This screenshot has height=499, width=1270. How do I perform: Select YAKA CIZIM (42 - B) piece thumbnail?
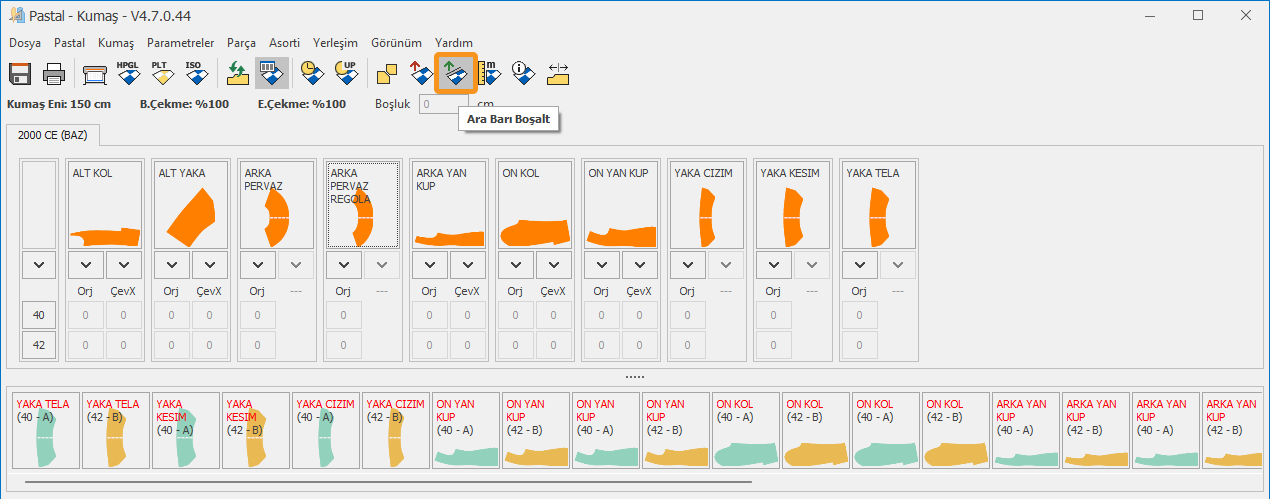pyautogui.click(x=395, y=430)
